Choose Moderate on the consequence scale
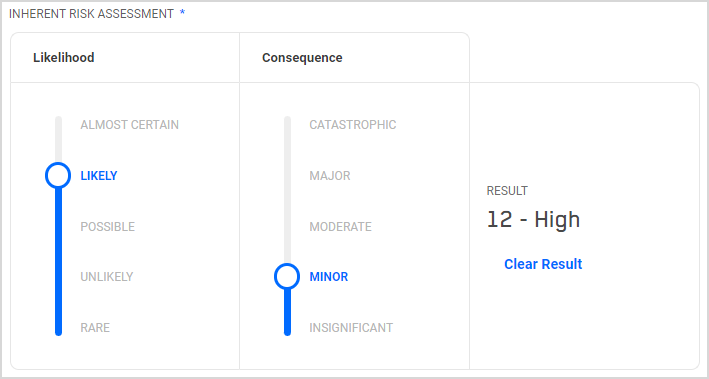The width and height of the screenshot is (709, 379). [340, 227]
